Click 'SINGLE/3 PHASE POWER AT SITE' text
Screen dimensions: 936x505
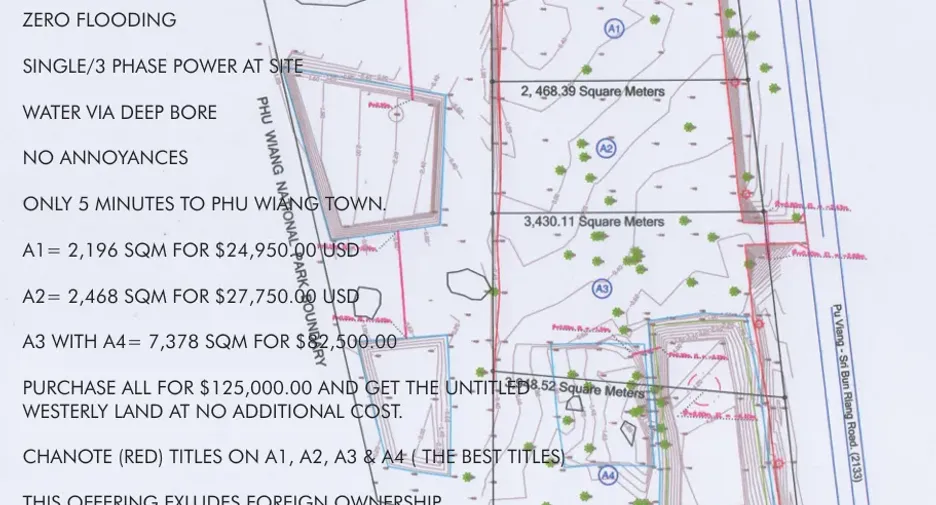[x=163, y=66]
